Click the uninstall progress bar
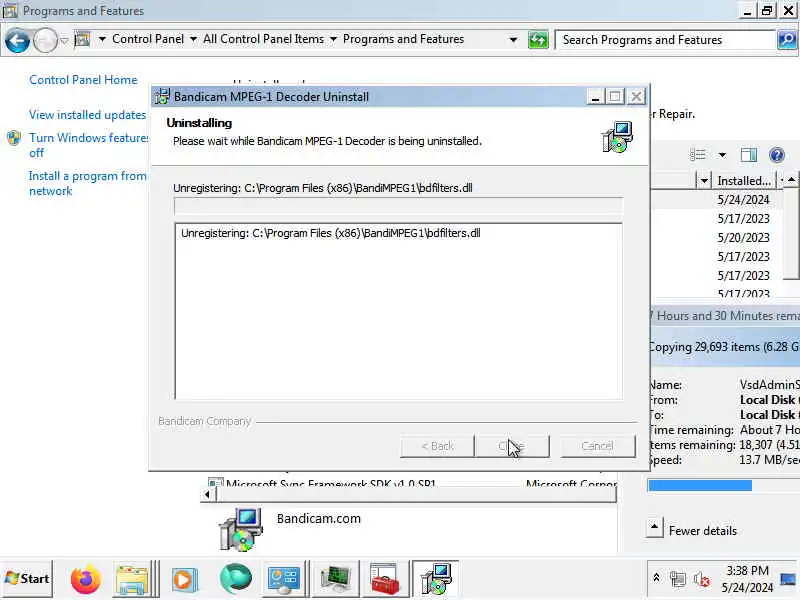This screenshot has height=600, width=800. pos(398,207)
